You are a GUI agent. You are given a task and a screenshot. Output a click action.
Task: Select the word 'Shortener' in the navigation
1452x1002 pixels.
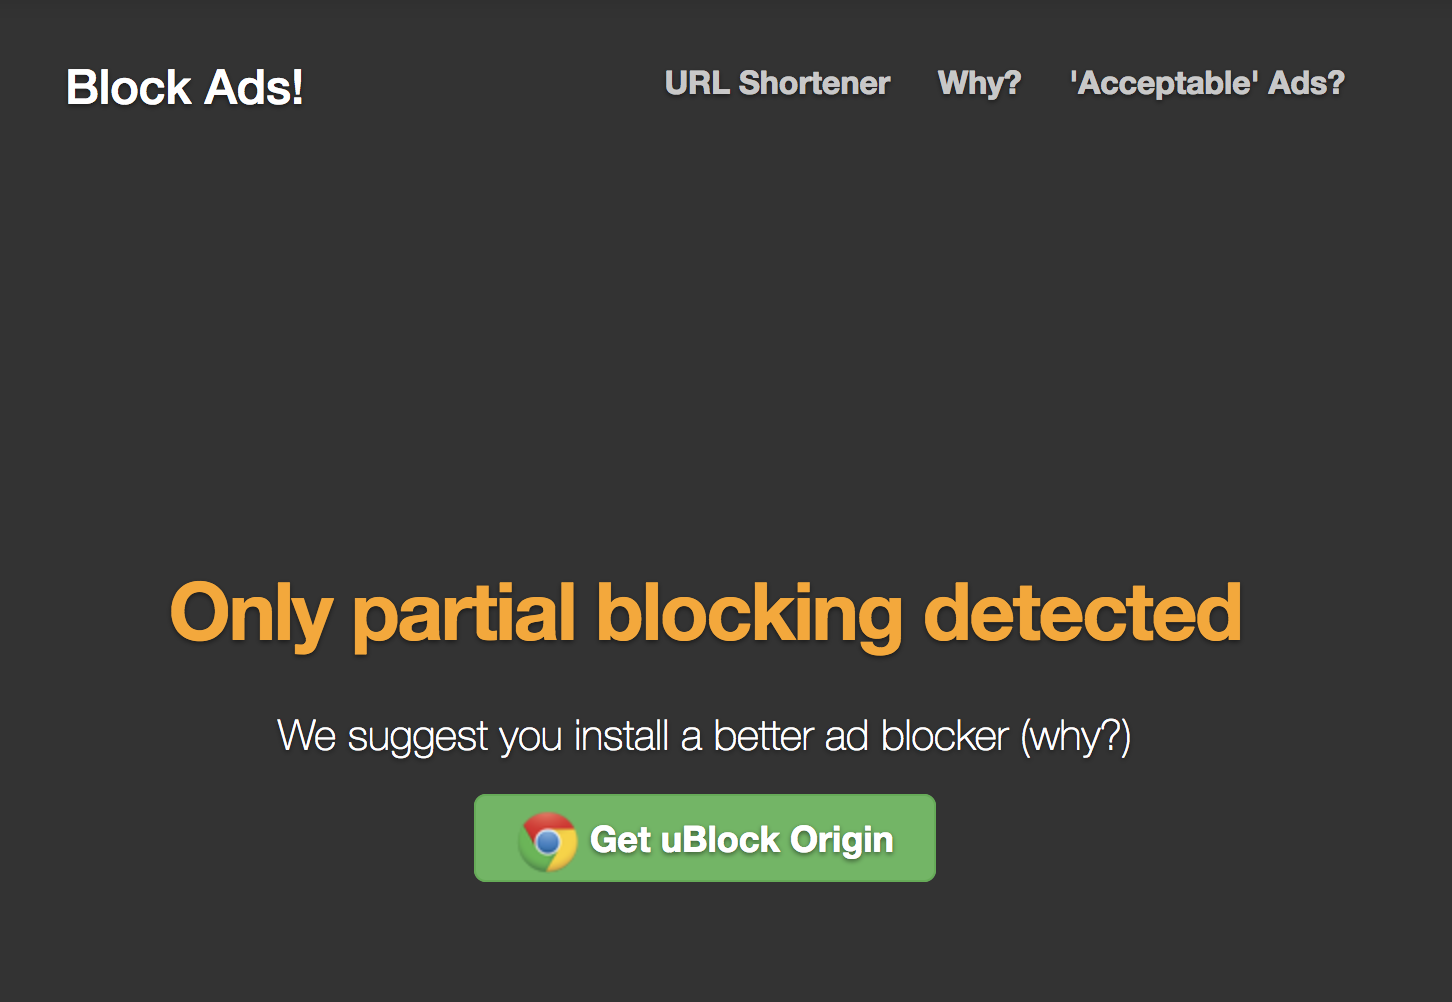(x=814, y=83)
